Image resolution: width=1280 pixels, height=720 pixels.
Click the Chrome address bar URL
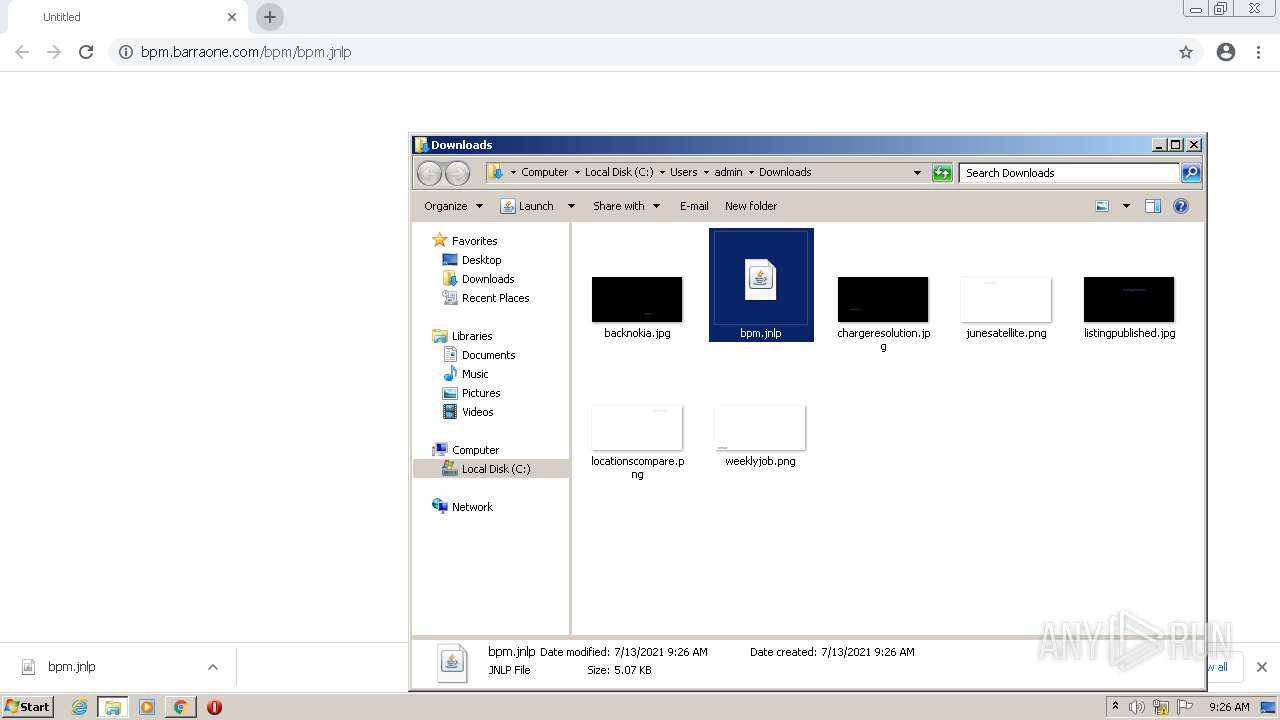(x=246, y=52)
